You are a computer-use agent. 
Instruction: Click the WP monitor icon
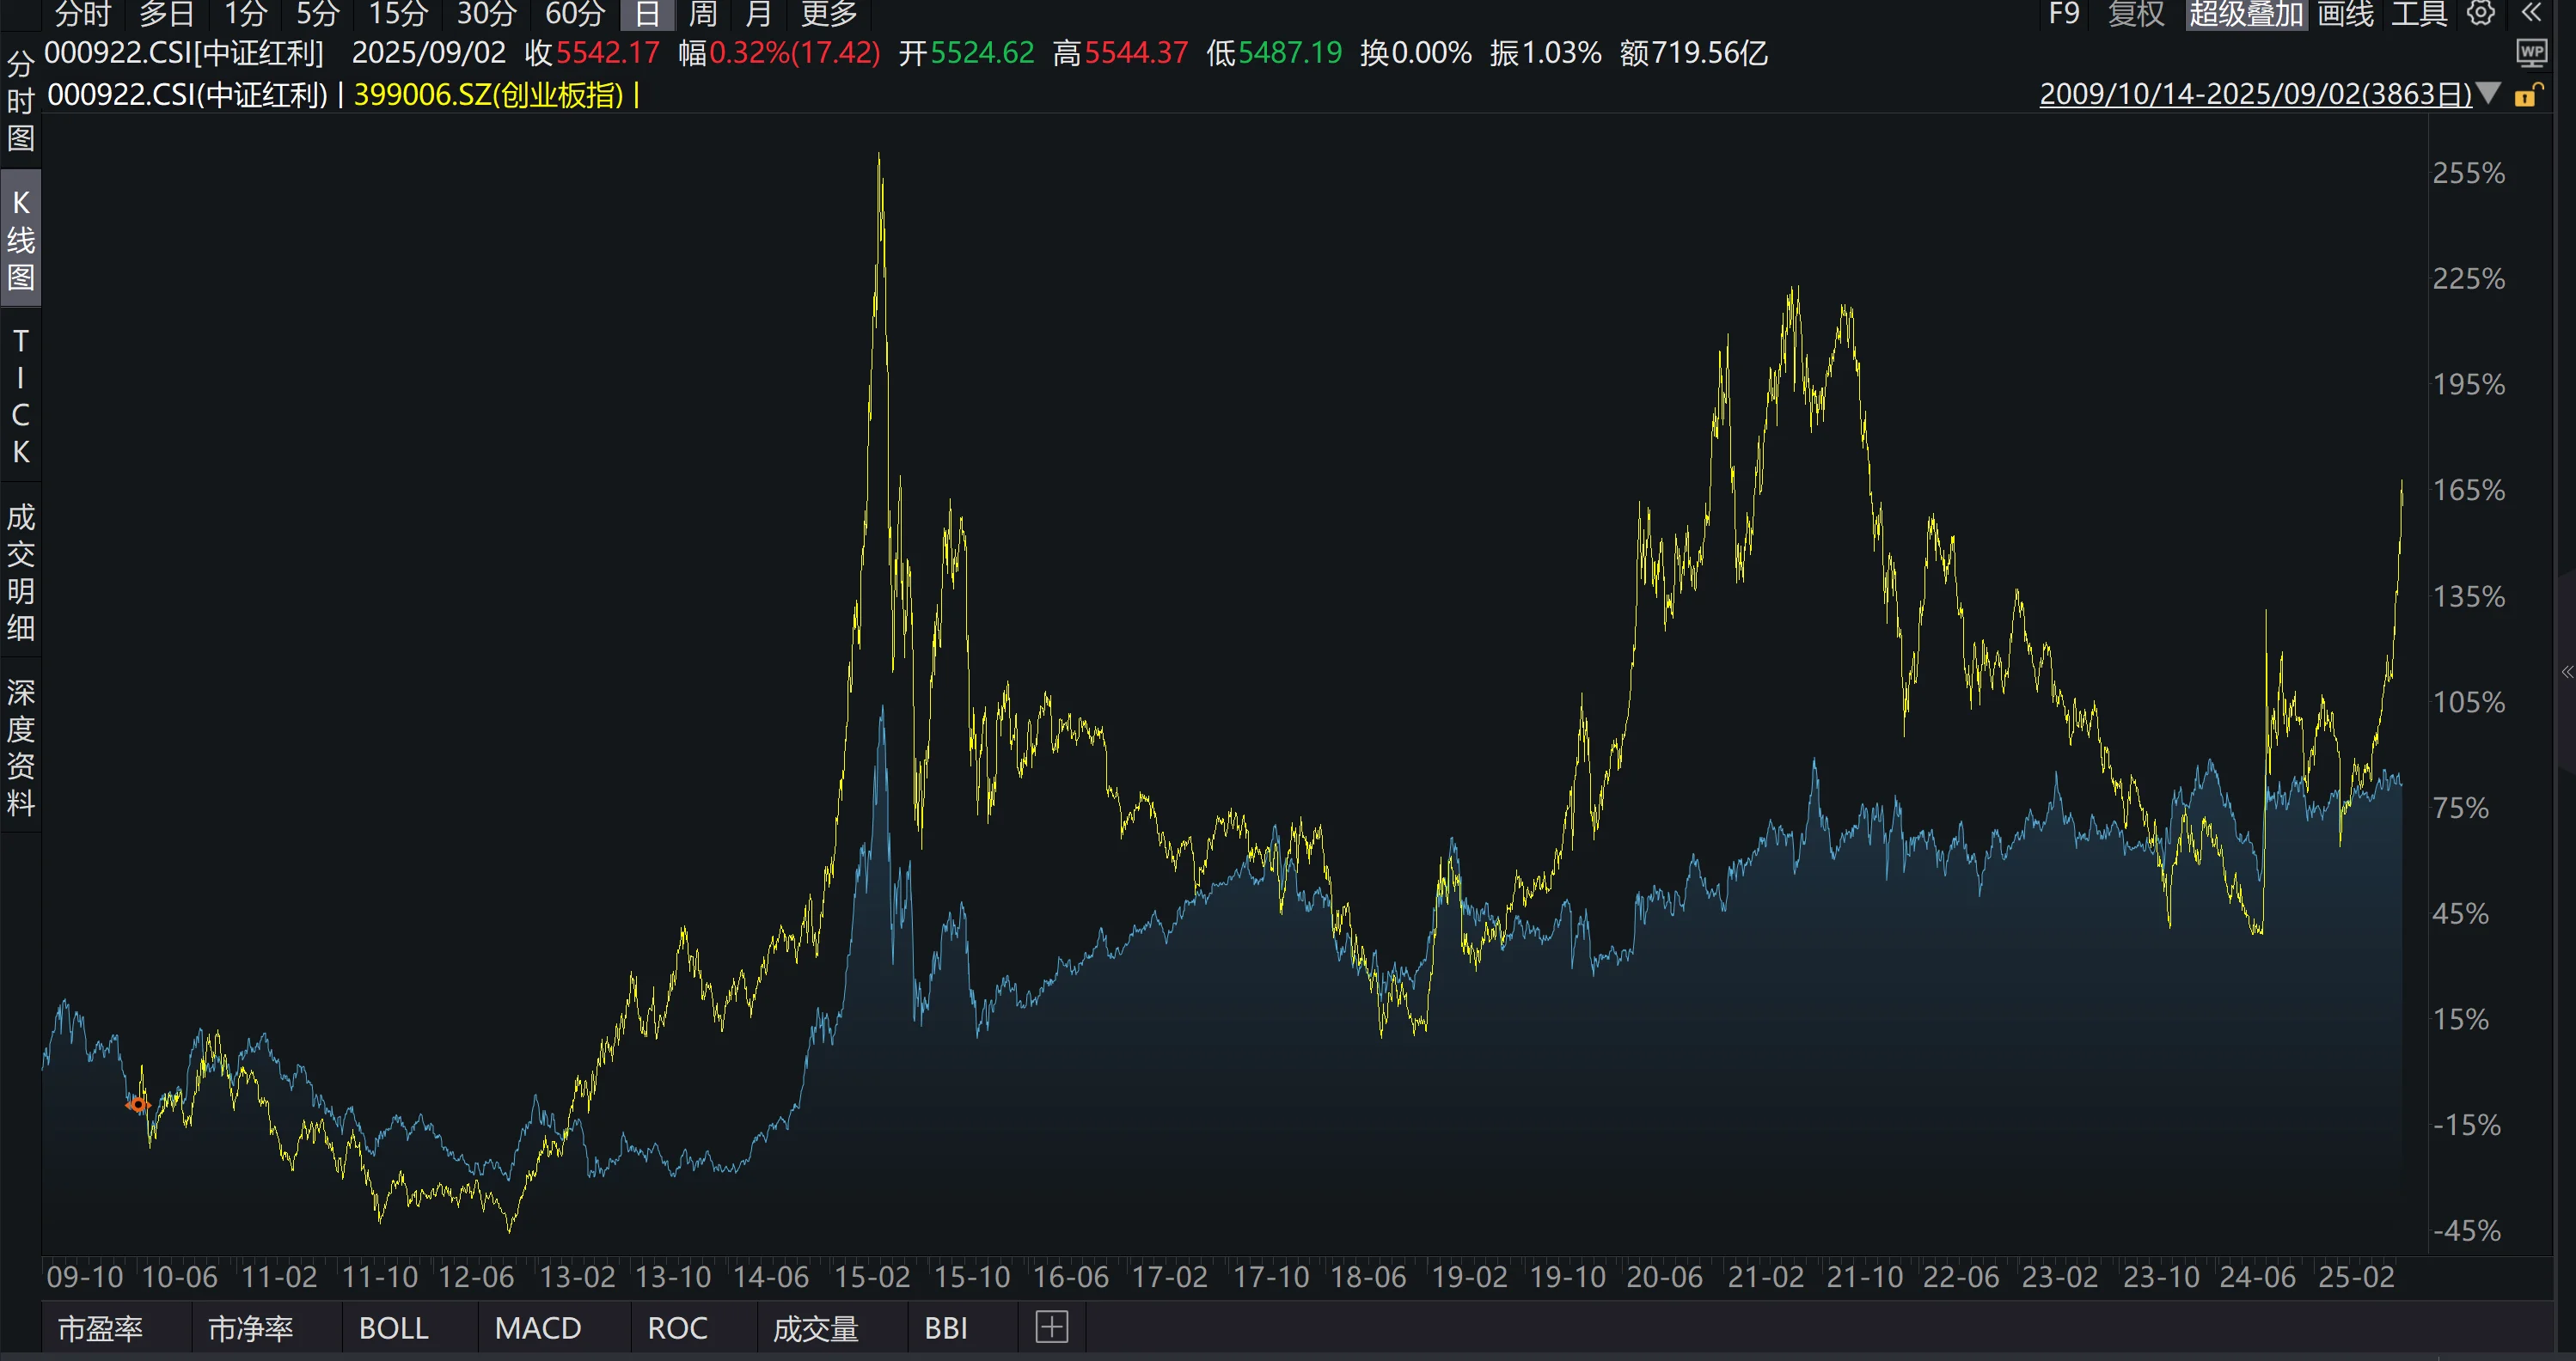(x=2531, y=52)
